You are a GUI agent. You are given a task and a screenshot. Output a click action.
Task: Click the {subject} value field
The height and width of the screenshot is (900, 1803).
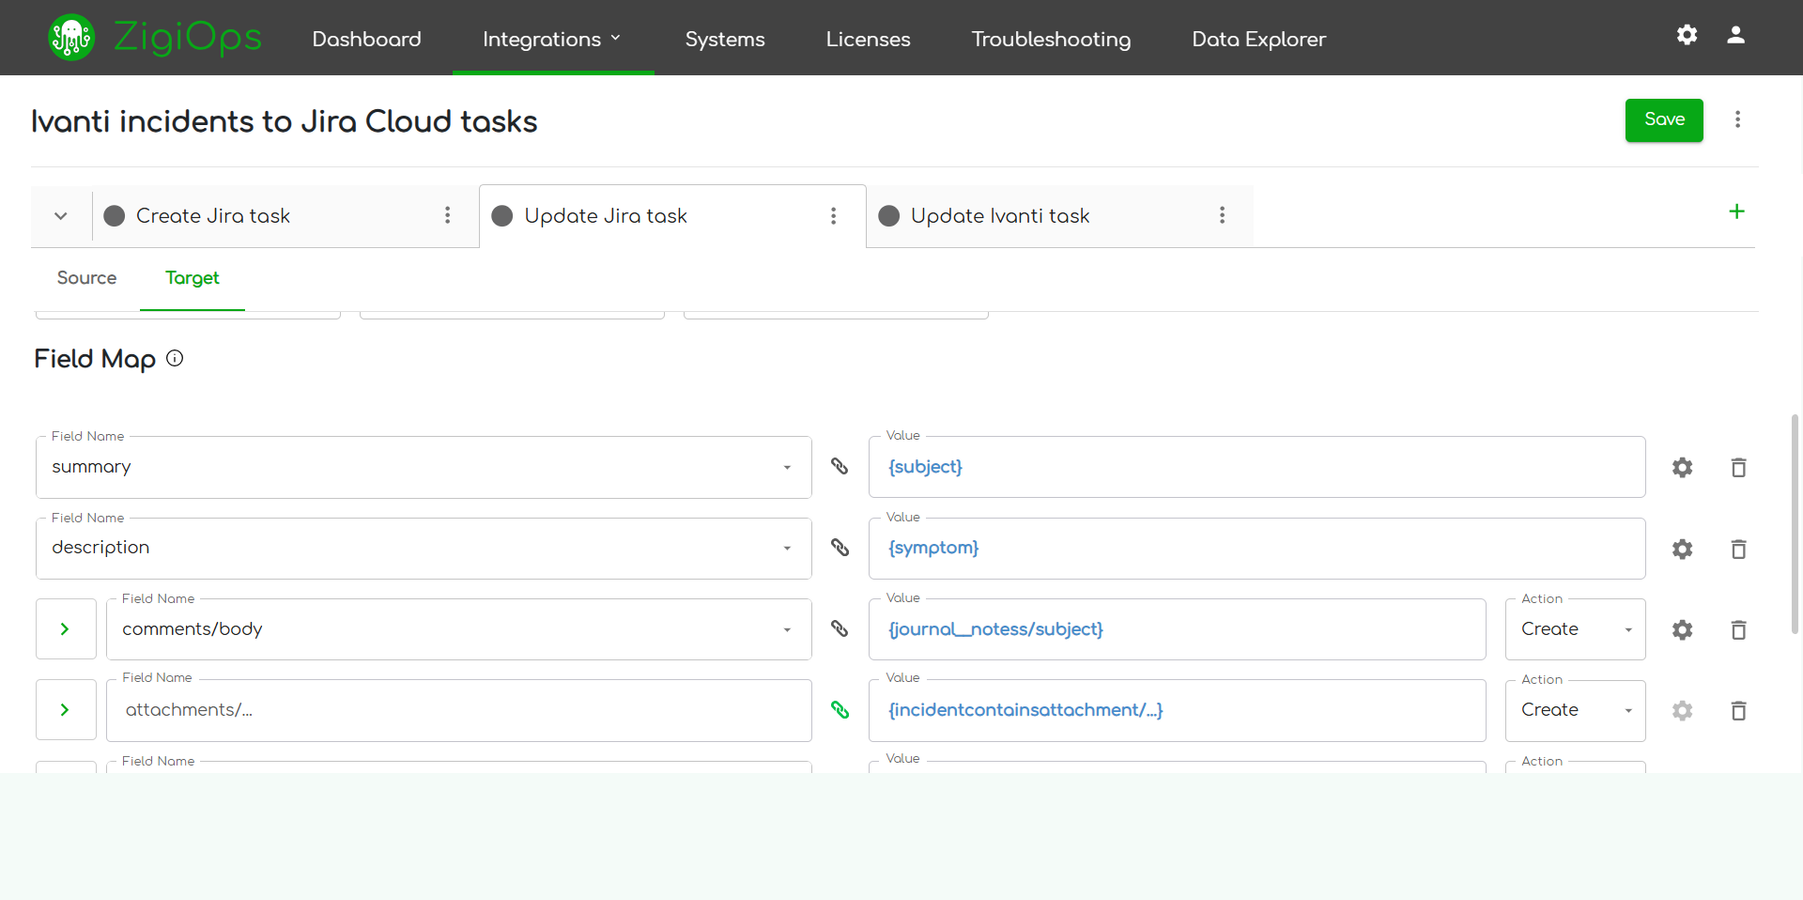click(1257, 467)
